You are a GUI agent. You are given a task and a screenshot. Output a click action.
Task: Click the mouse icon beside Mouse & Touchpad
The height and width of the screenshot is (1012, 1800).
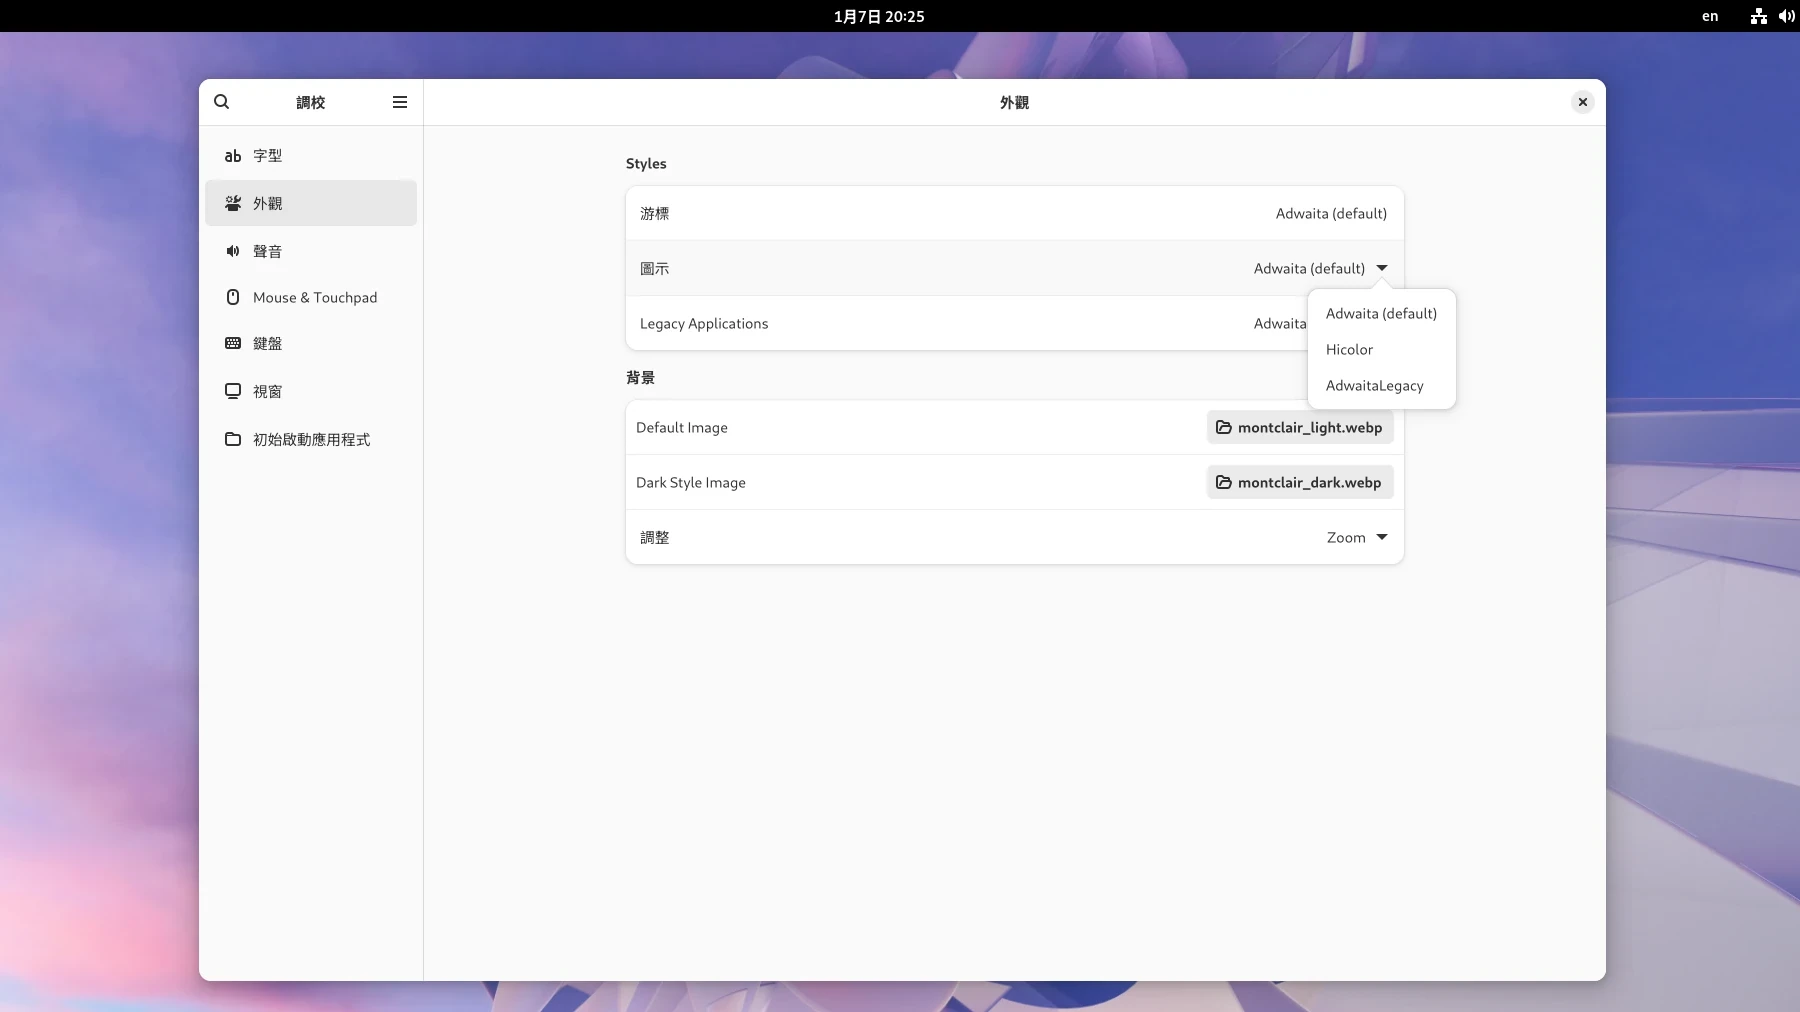click(233, 297)
